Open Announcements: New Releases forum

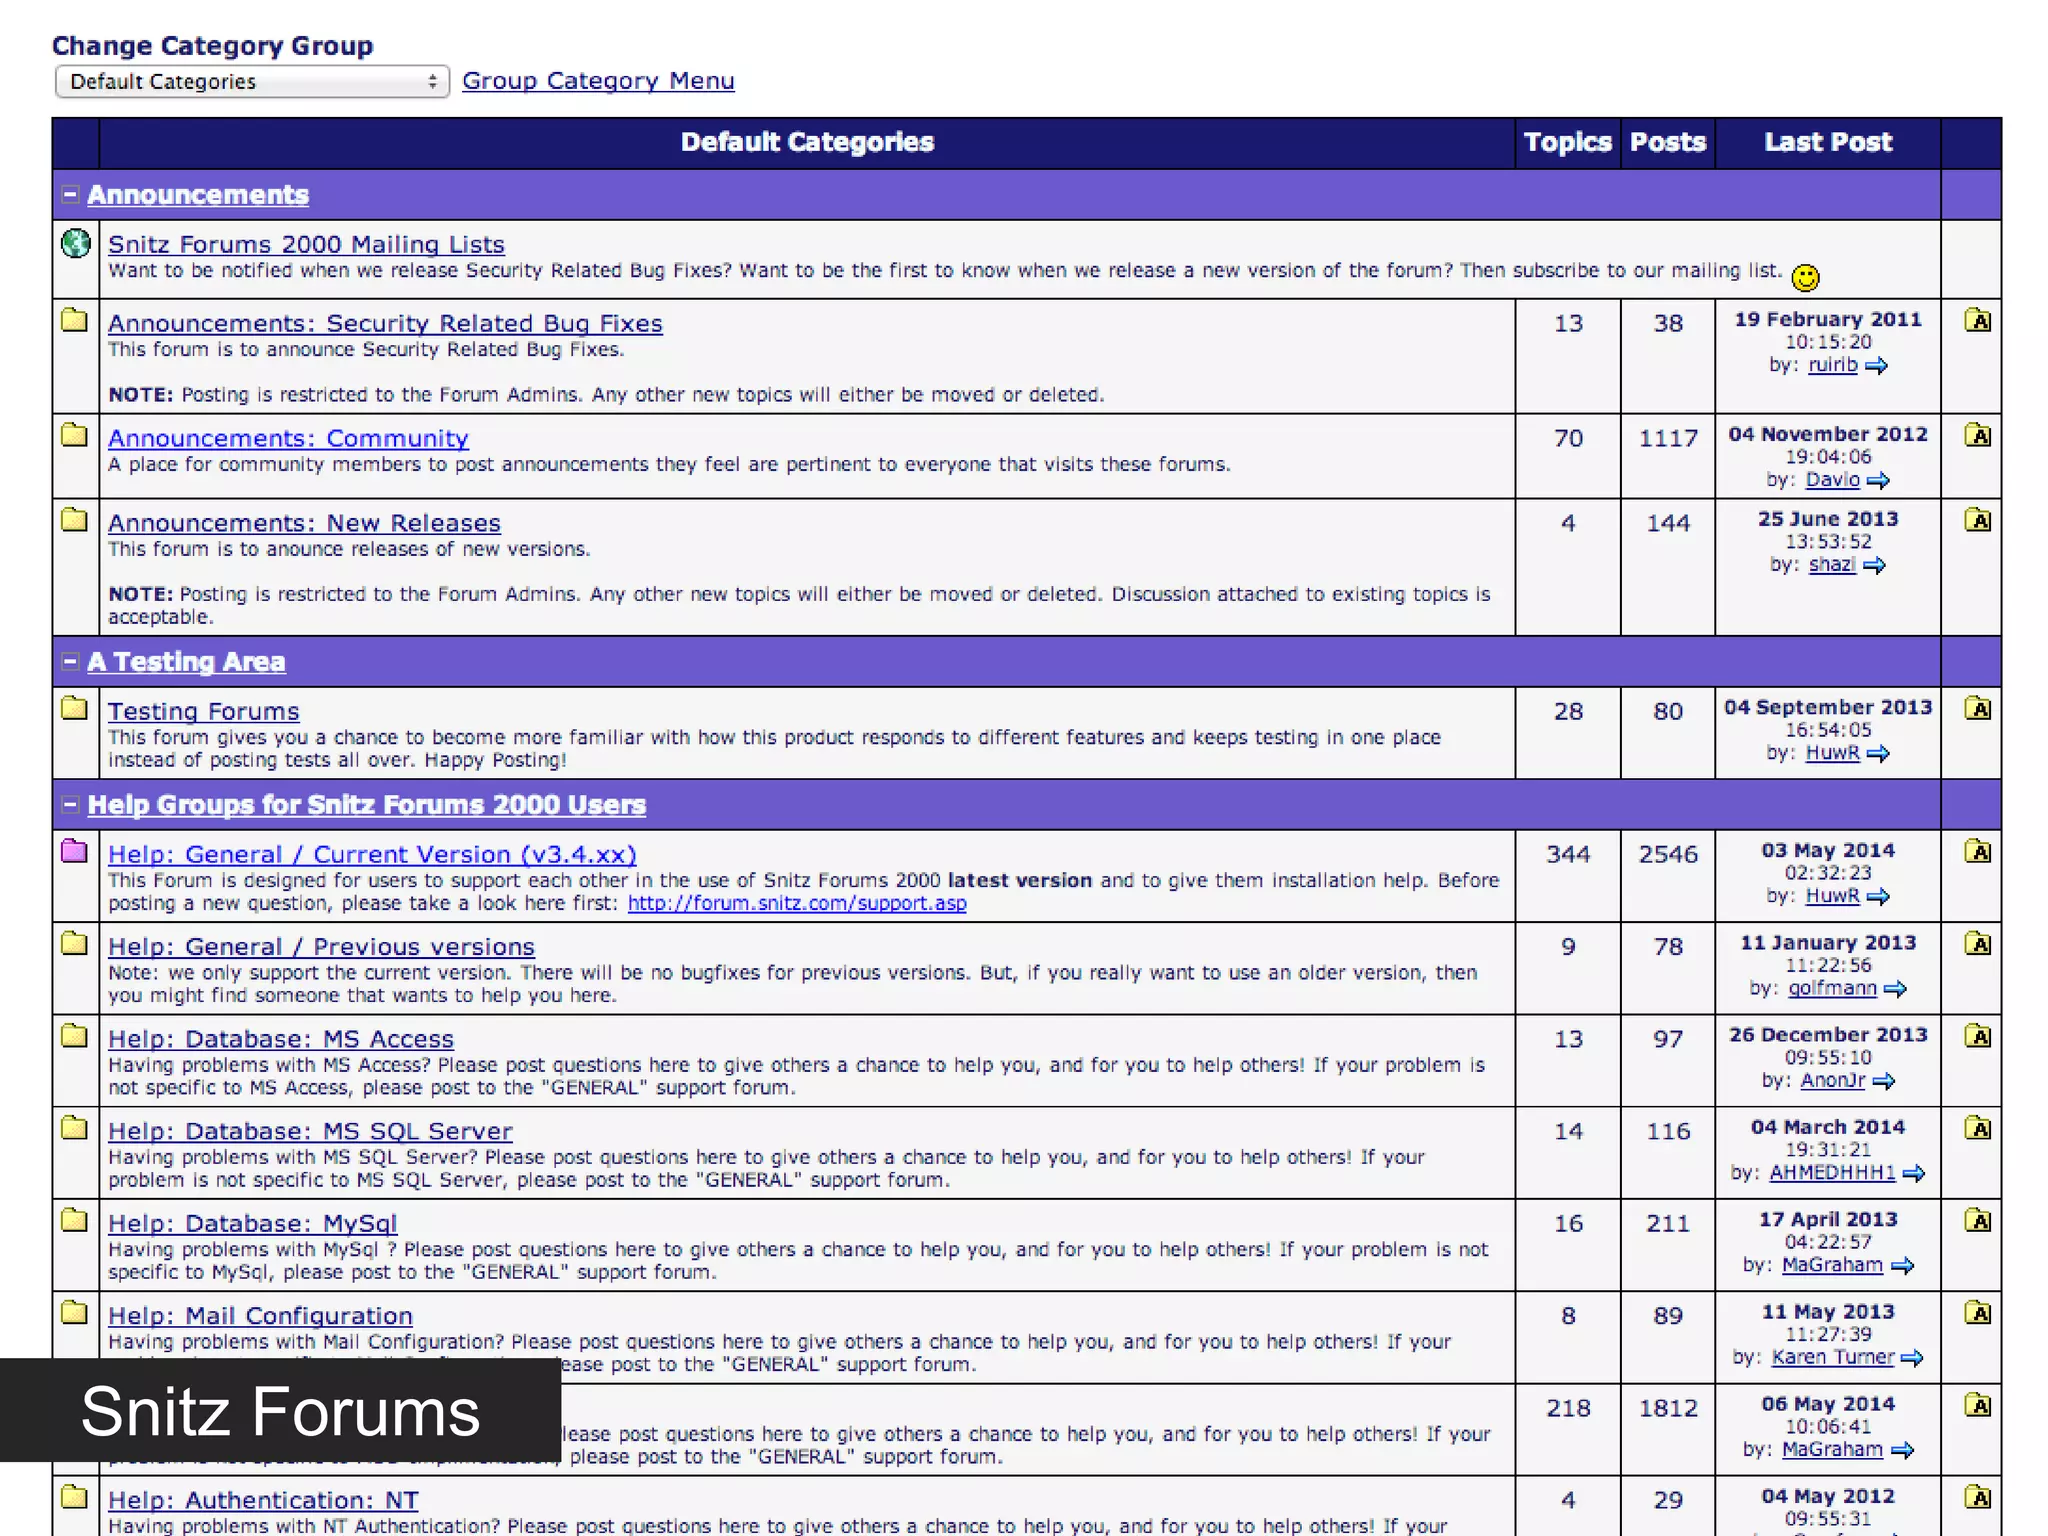[304, 523]
